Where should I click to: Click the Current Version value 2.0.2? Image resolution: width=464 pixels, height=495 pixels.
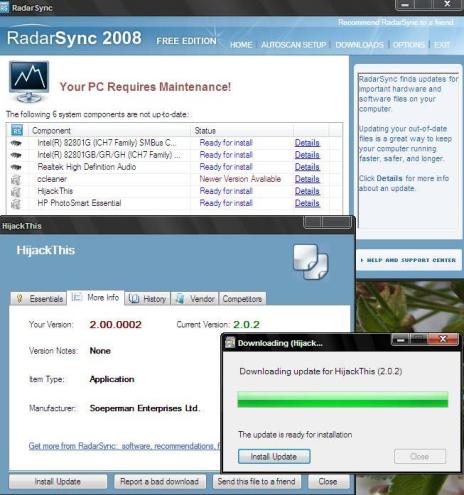(x=246, y=325)
